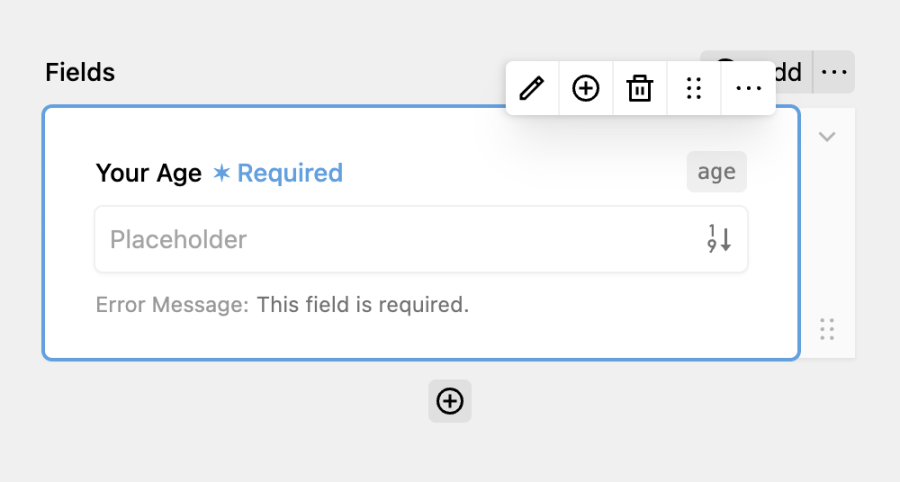Toggle the Required asterisk label
900x482 pixels.
coord(278,173)
